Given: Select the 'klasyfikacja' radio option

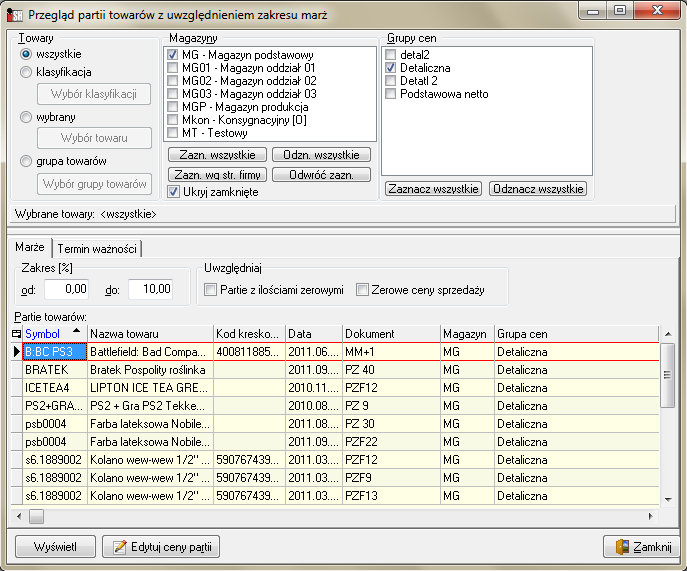Looking at the screenshot, I should (x=26, y=72).
